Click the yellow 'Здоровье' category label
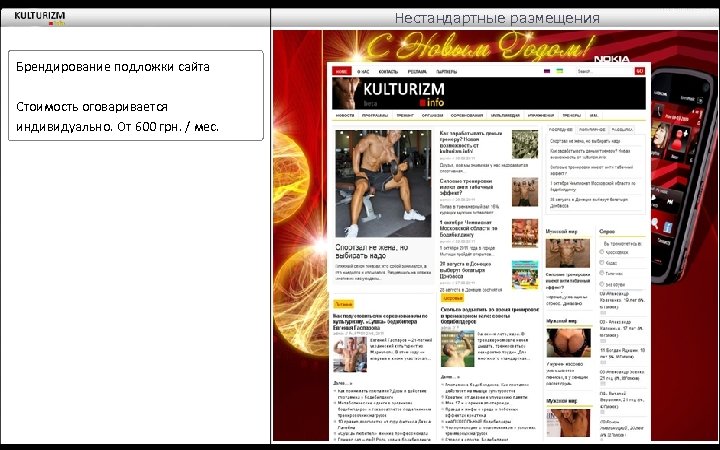This screenshot has height=450, width=720. 452,298
